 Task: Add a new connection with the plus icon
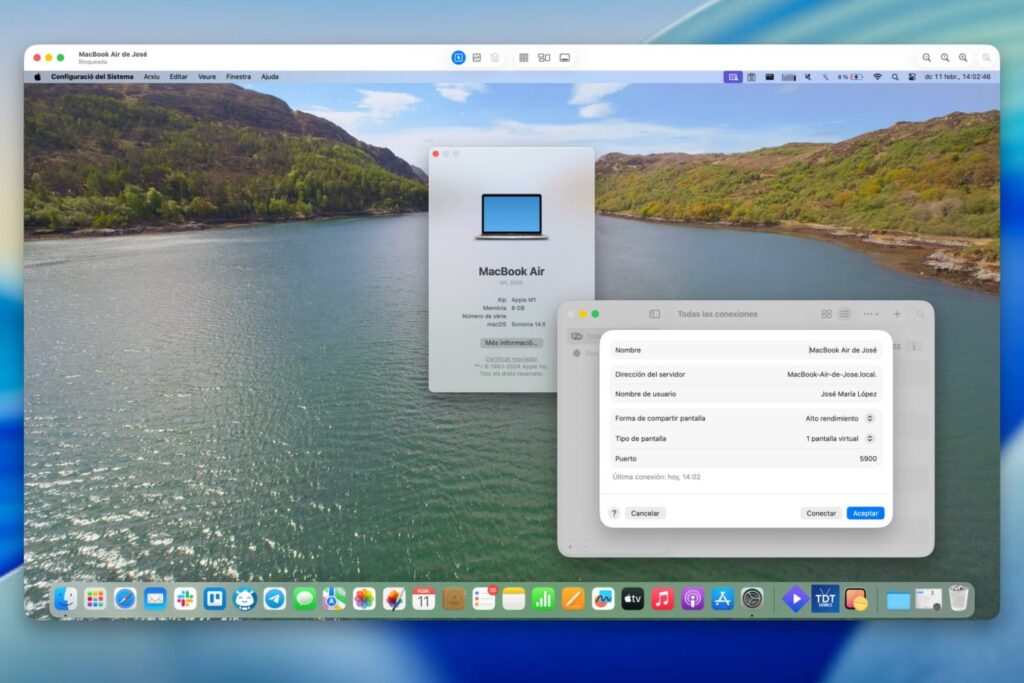point(898,313)
